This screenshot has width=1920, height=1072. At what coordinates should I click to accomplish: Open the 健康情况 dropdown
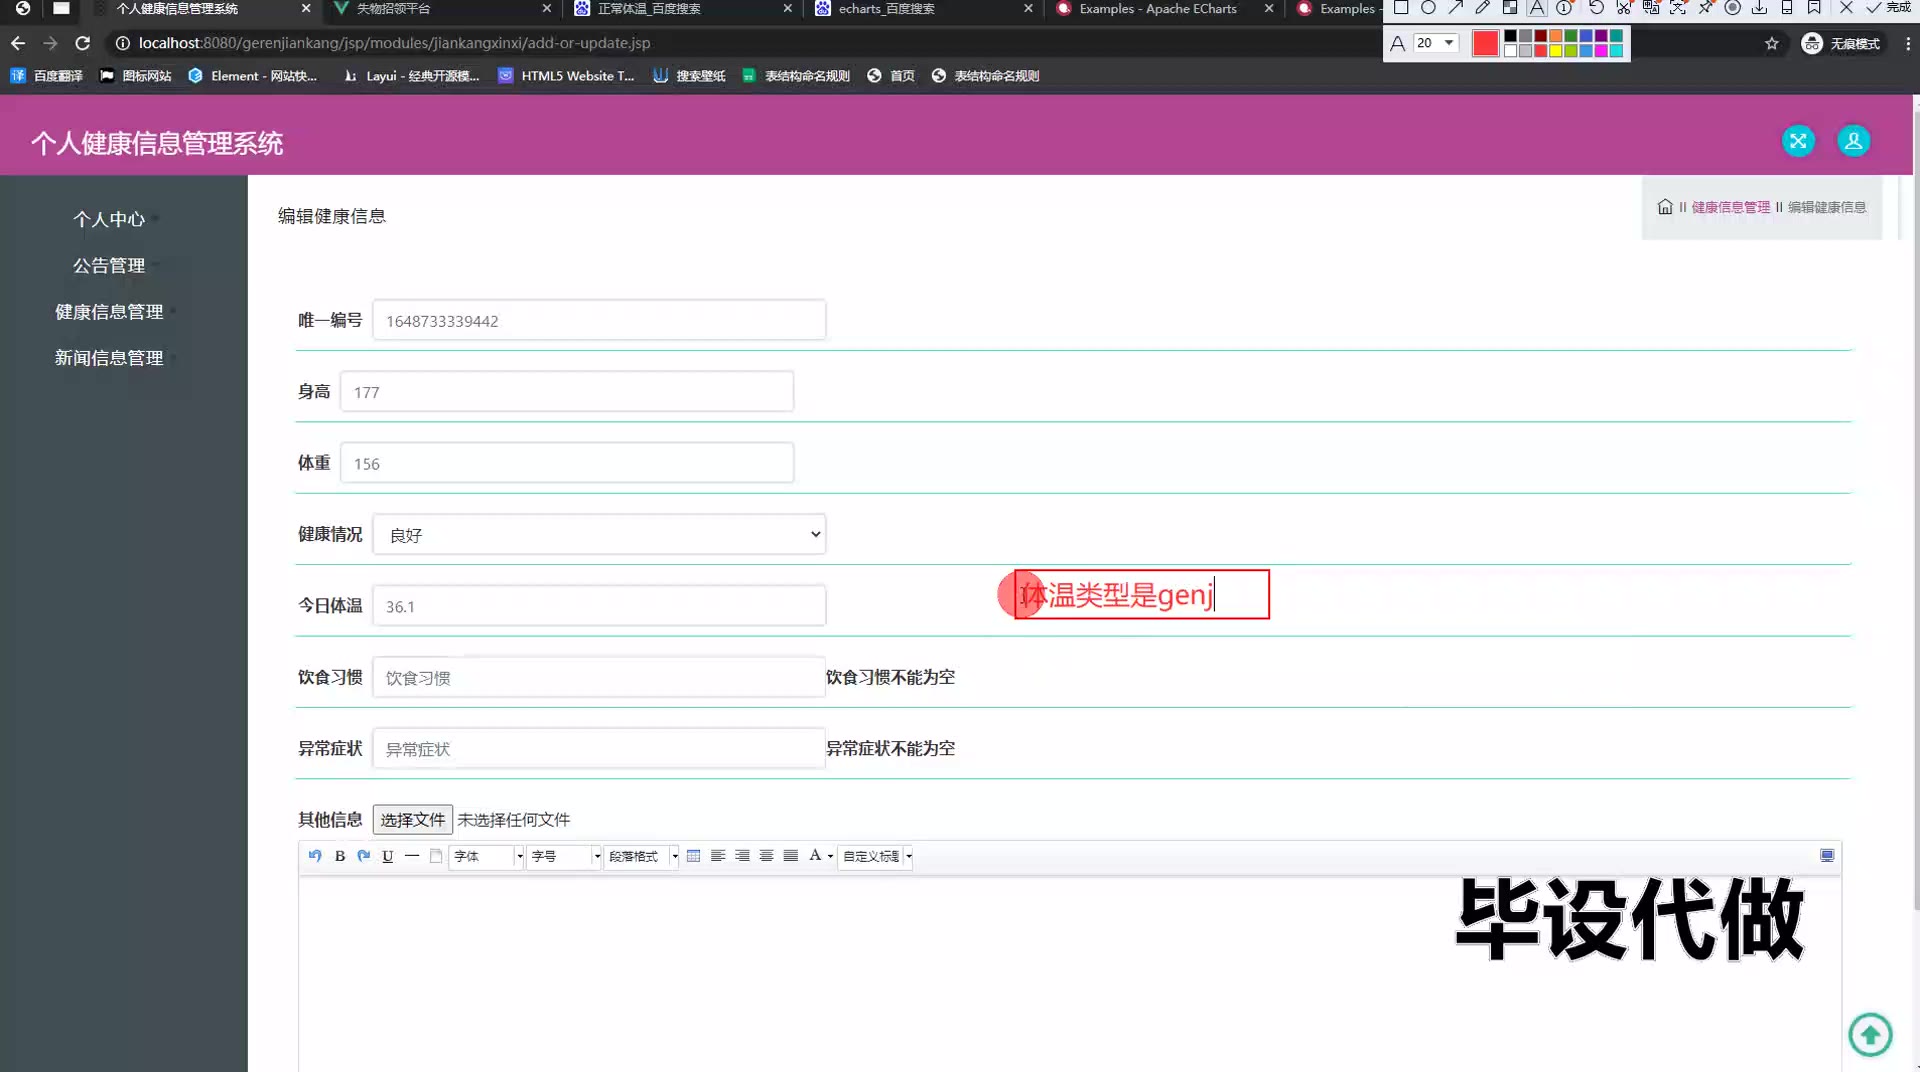(599, 535)
